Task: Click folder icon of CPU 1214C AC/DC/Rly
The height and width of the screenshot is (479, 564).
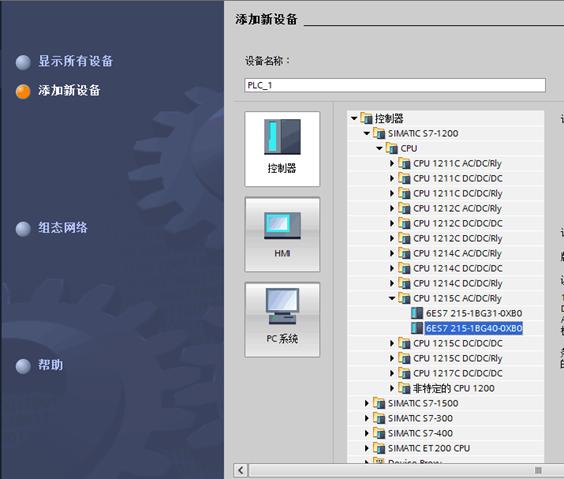Action: 404,253
